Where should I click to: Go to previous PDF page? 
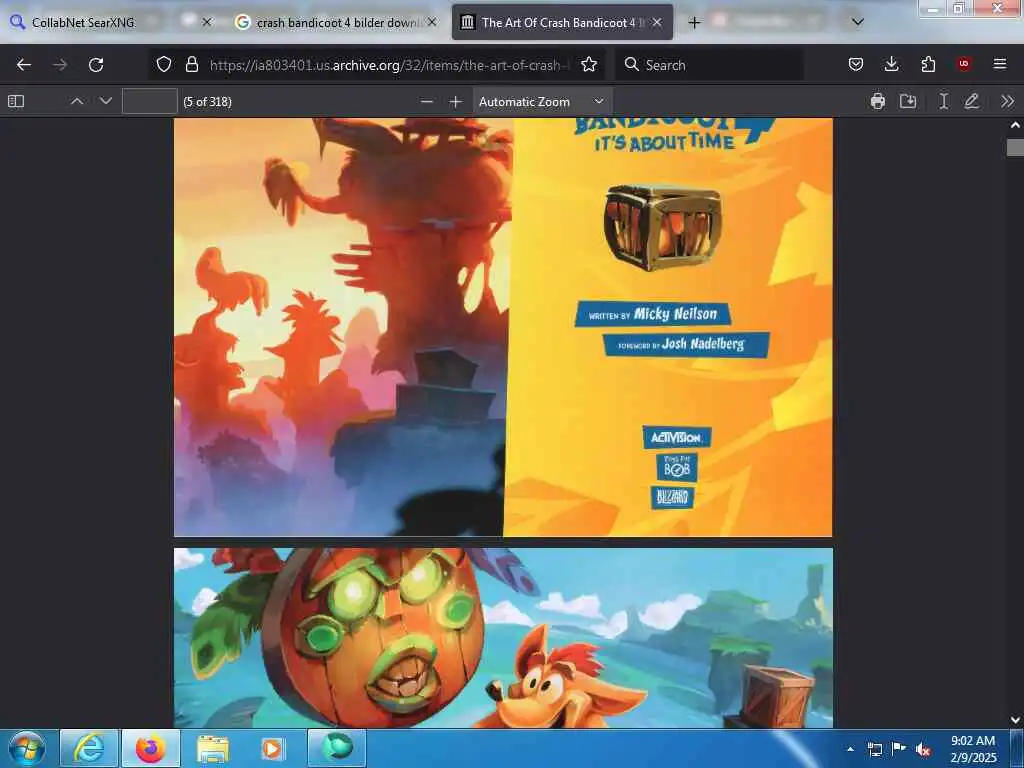coord(76,101)
